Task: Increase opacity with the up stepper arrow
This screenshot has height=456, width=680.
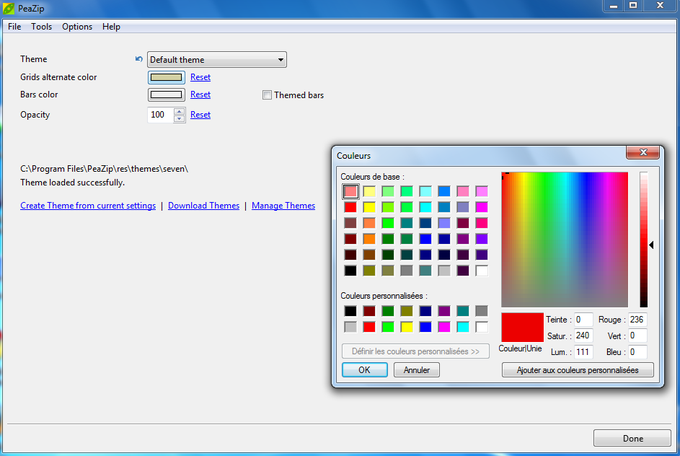Action: (x=179, y=111)
